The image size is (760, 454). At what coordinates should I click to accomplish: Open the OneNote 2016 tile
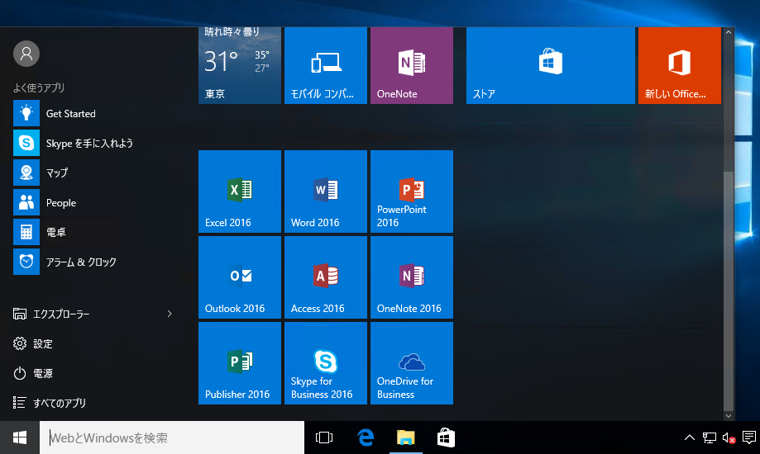point(412,277)
